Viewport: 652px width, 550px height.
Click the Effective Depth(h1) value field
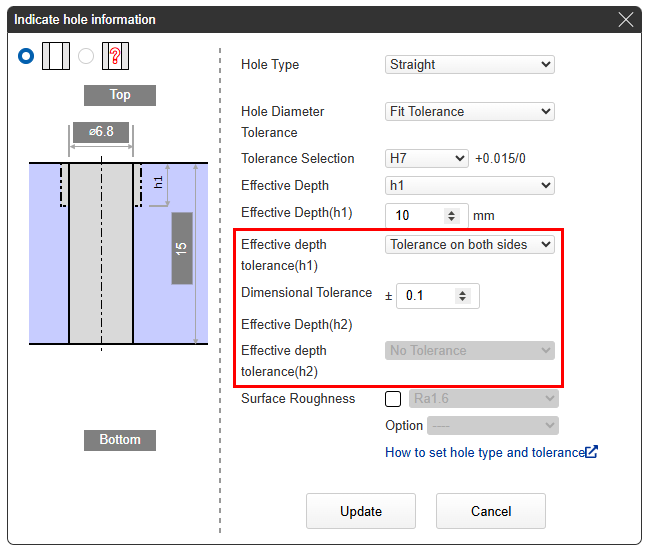tap(415, 216)
